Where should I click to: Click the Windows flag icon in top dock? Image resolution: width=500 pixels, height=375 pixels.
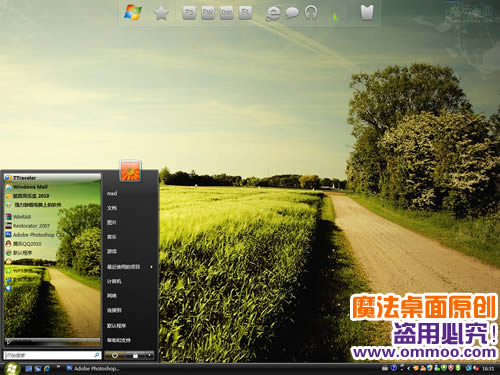(x=133, y=13)
